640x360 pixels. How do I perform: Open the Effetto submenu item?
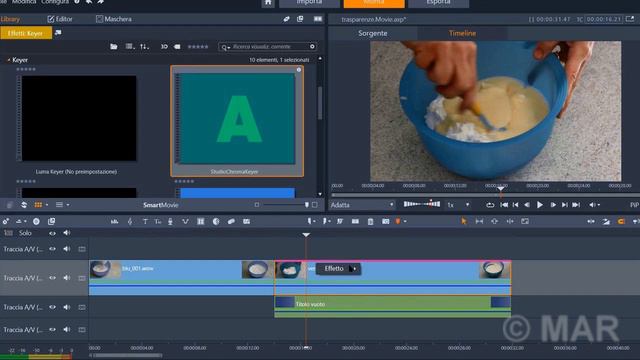pyautogui.click(x=339, y=269)
